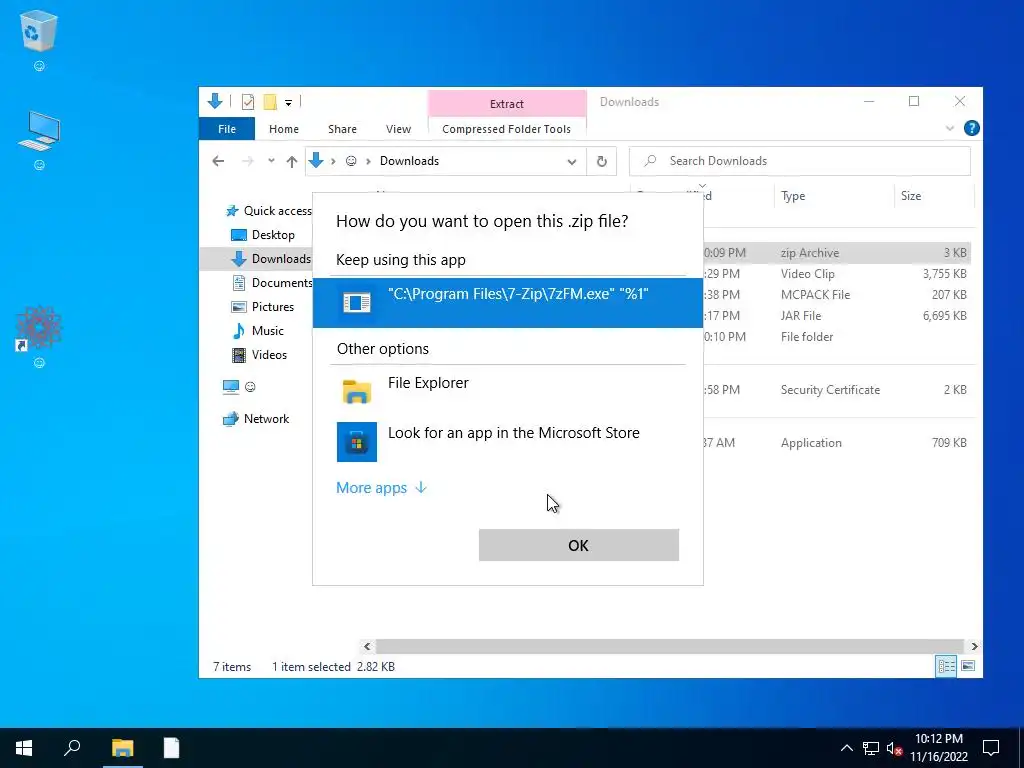Expand the More apps link
1024x768 pixels.
click(381, 488)
